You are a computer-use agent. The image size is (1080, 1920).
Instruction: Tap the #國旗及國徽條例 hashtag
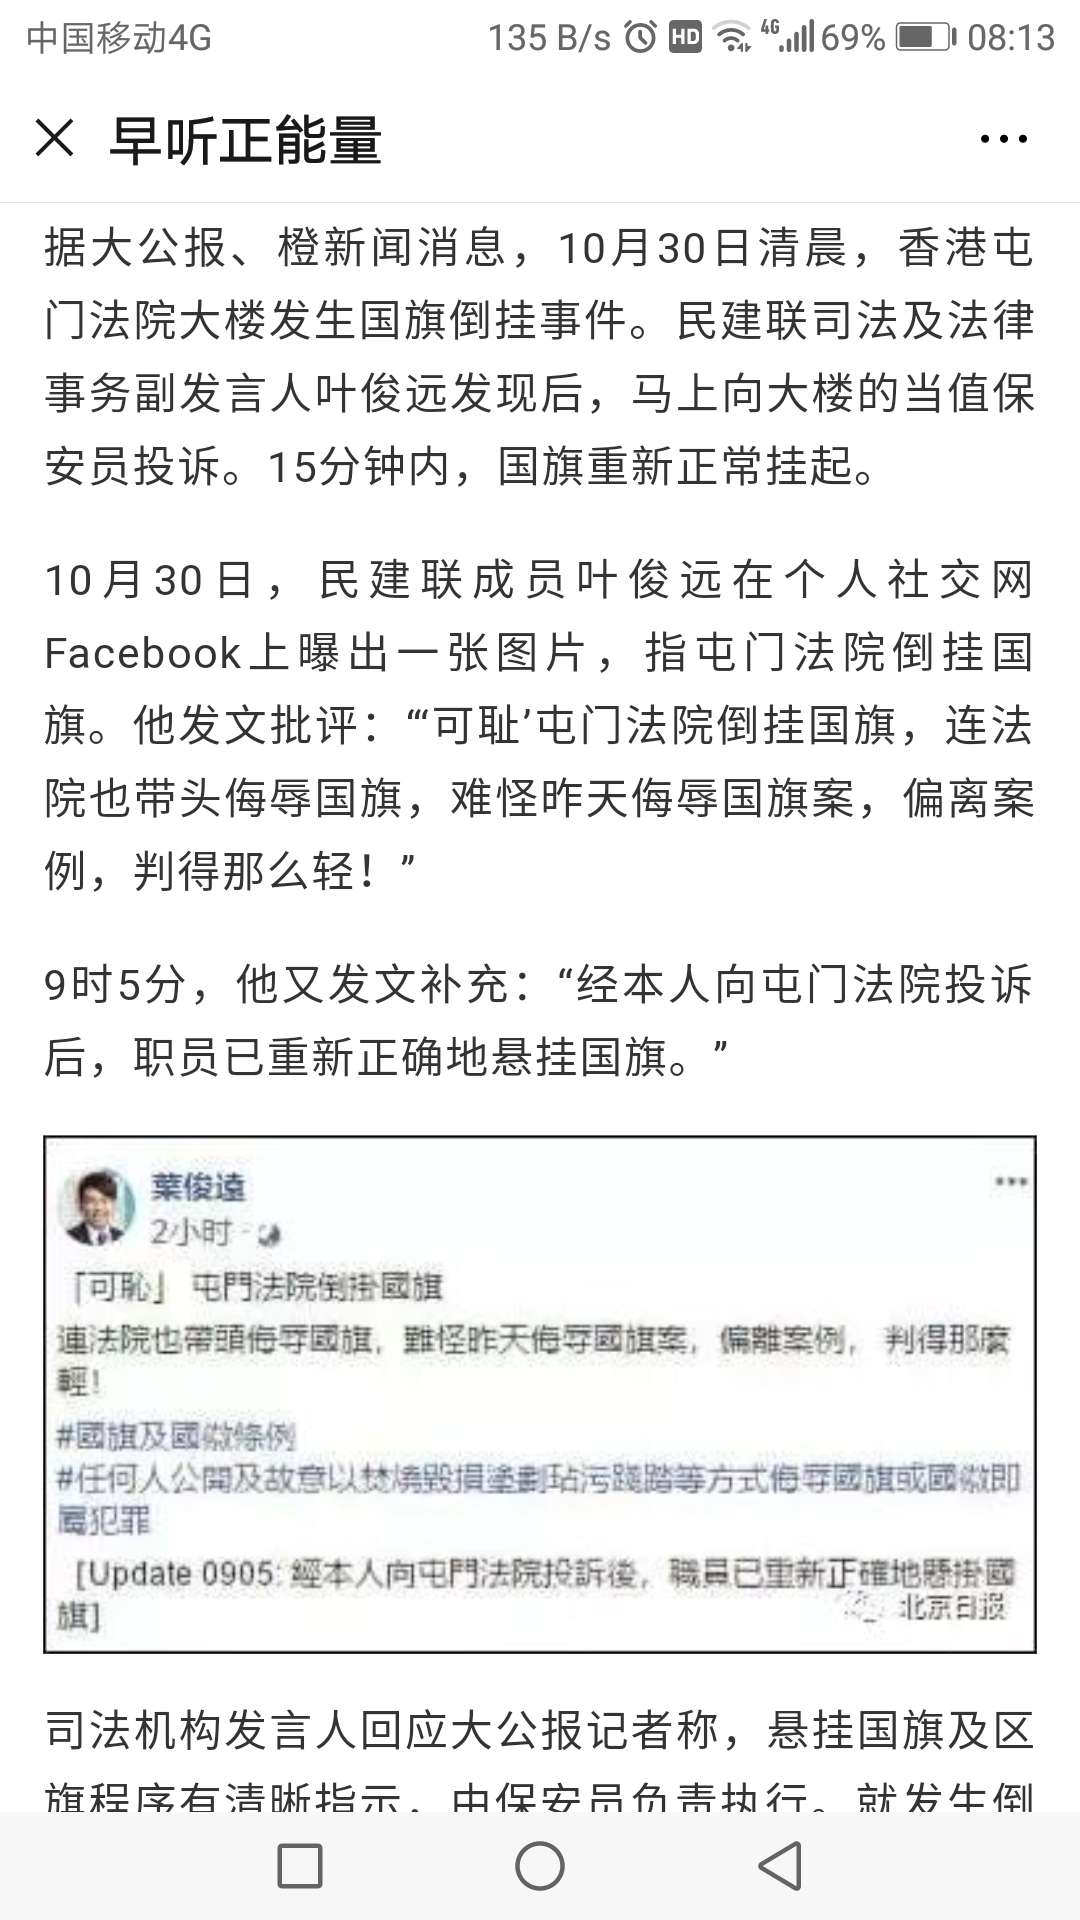click(x=176, y=1436)
